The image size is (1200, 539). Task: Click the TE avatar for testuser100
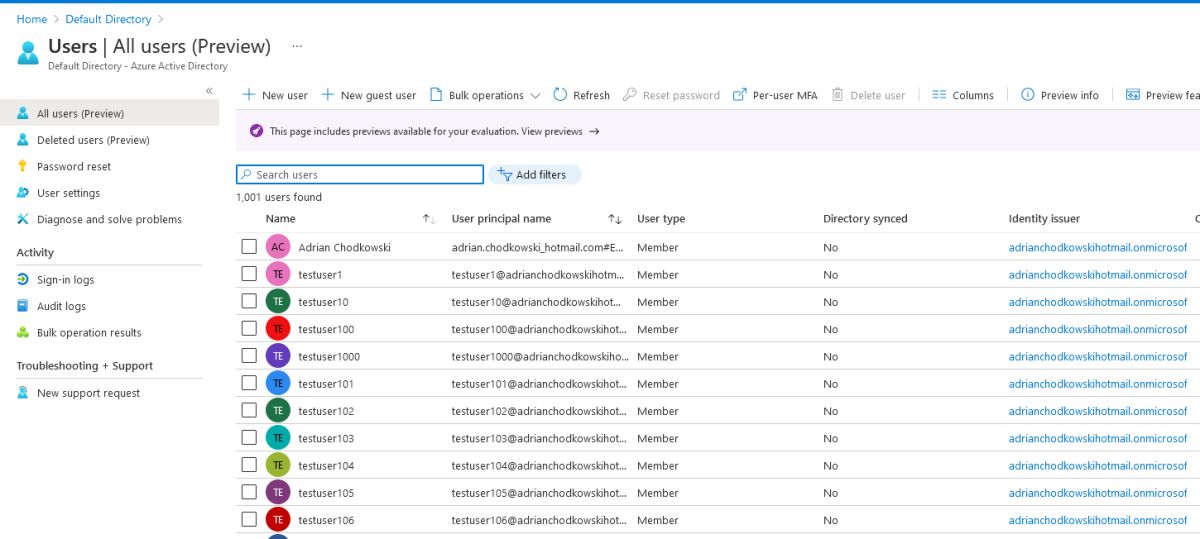[x=278, y=329]
